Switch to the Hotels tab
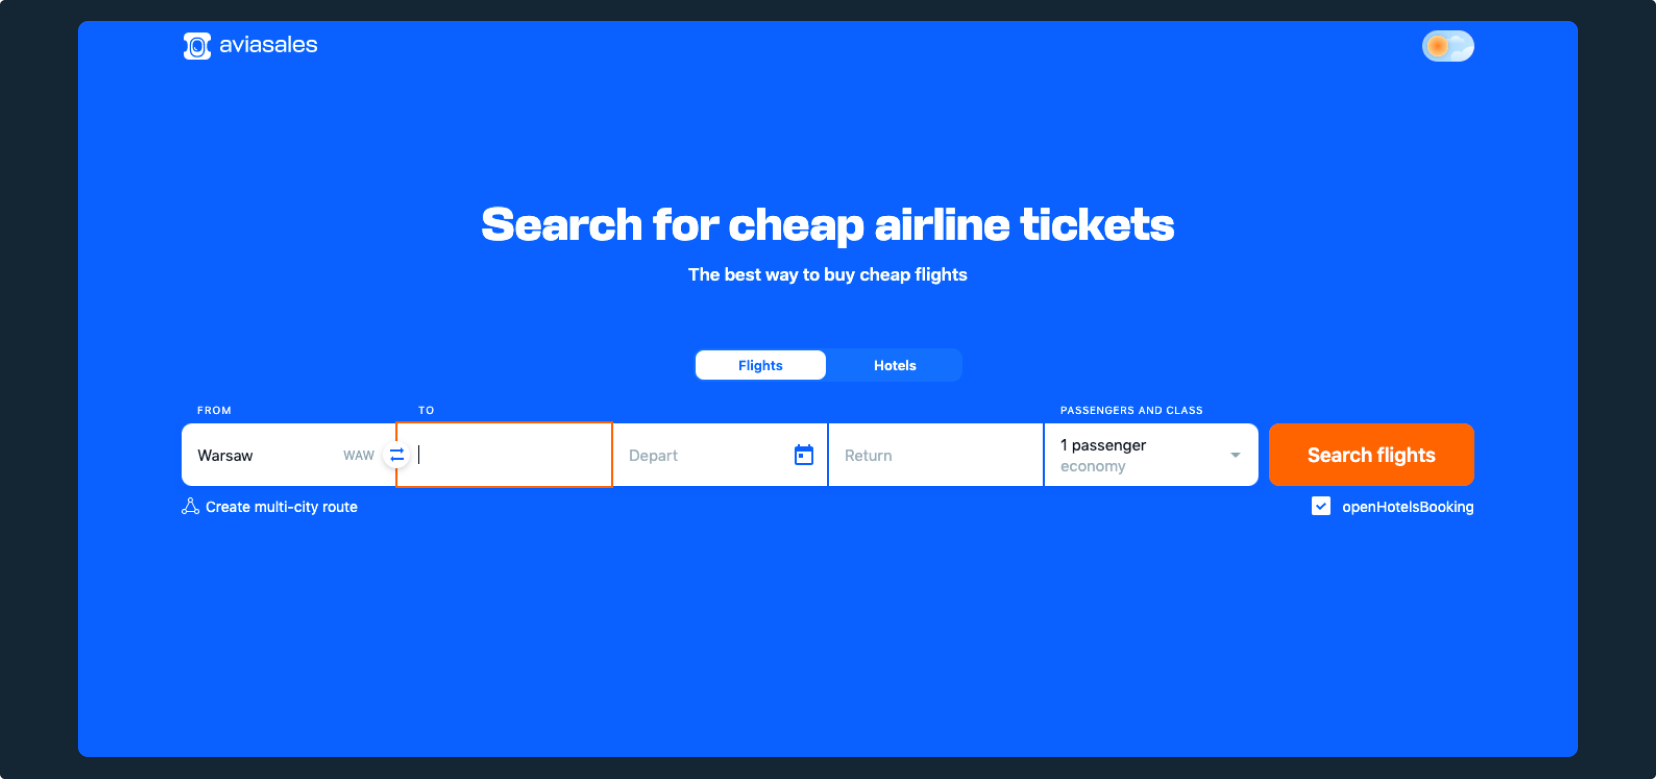Image resolution: width=1656 pixels, height=779 pixels. pos(894,365)
